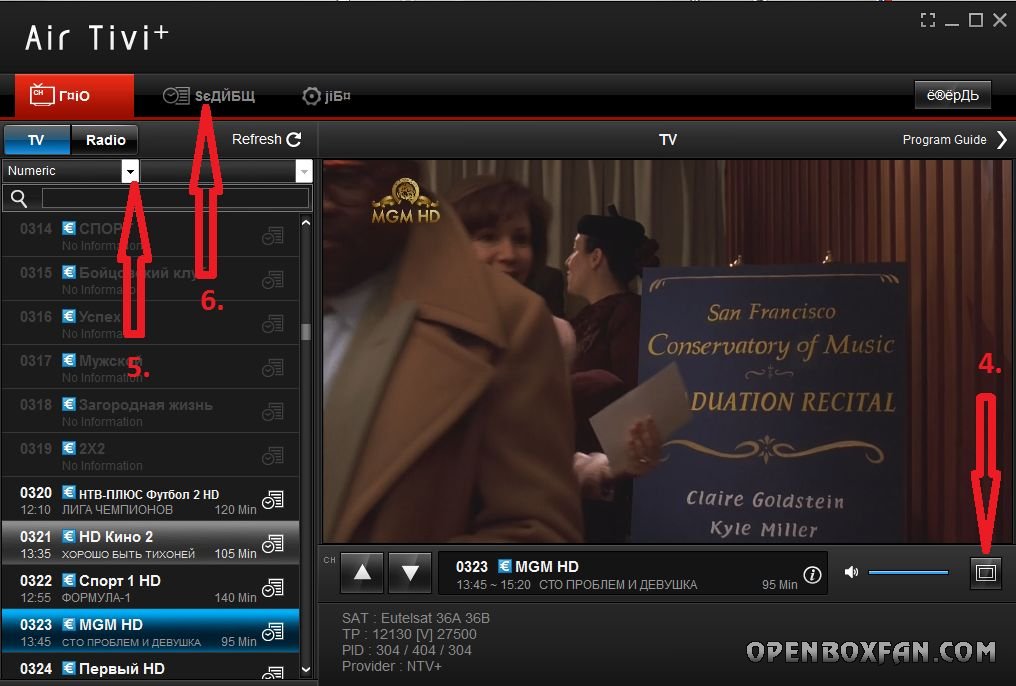Click the channel list scrollbar thumb

pos(306,332)
